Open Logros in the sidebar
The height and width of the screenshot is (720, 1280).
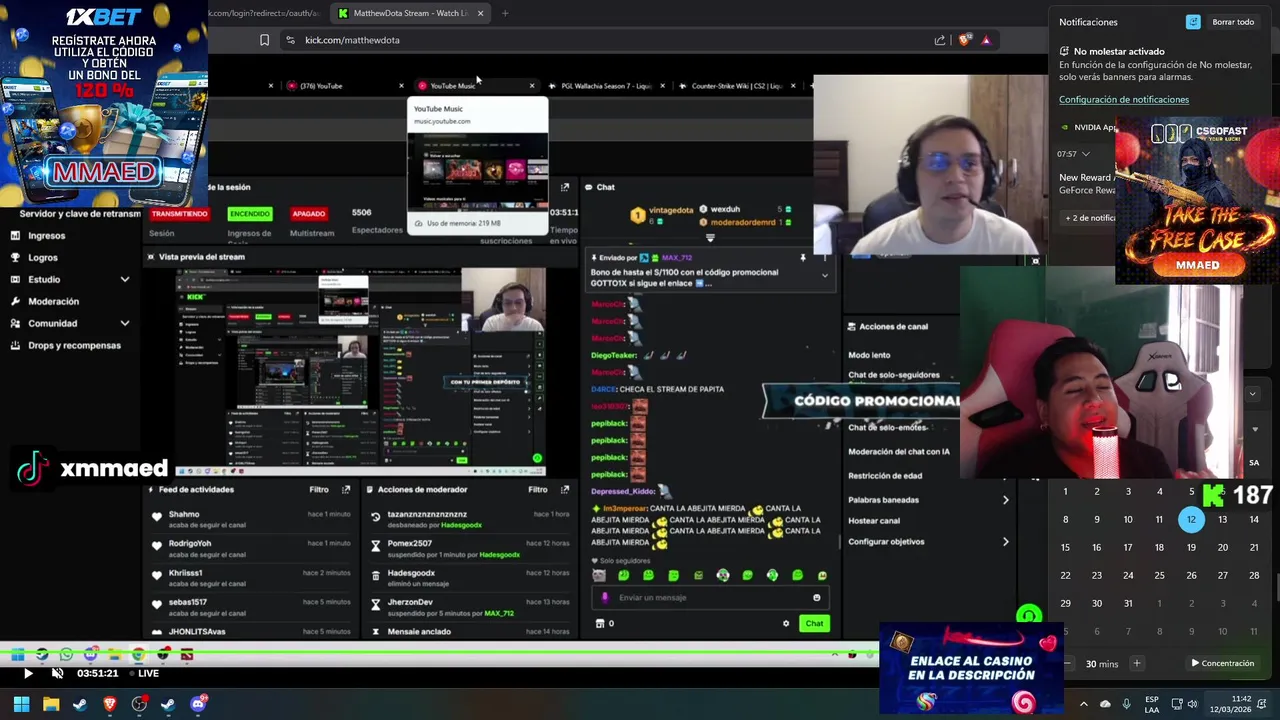(42, 258)
